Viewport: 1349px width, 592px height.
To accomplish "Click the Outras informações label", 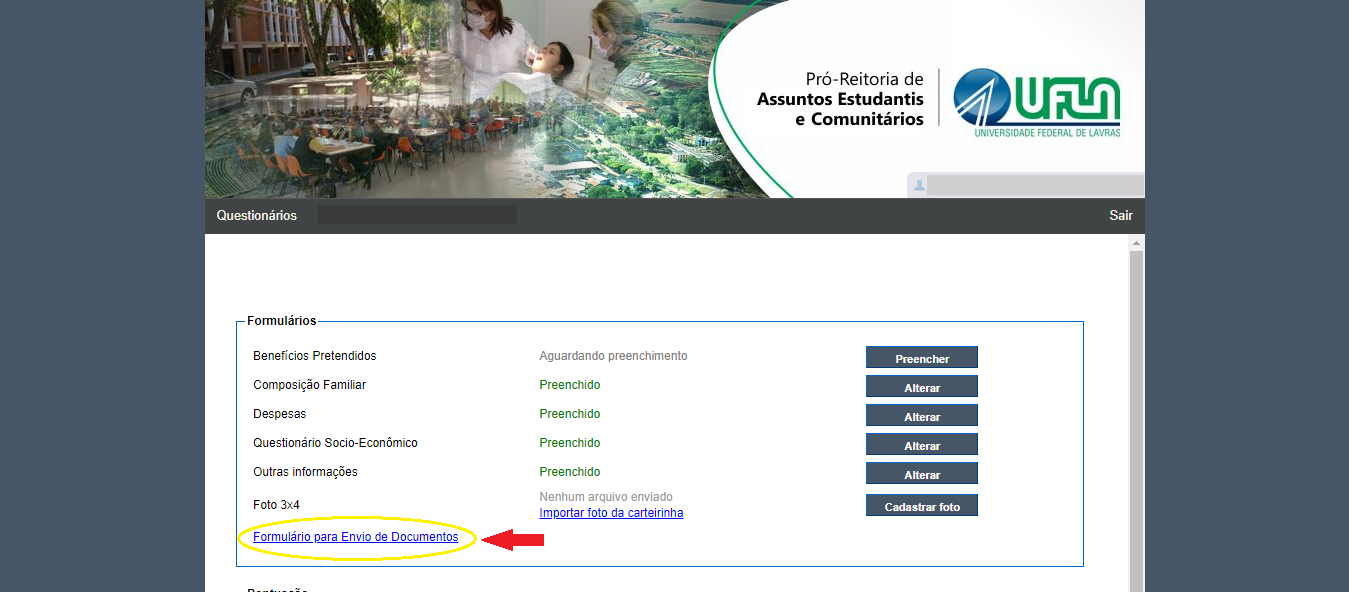I will point(305,472).
